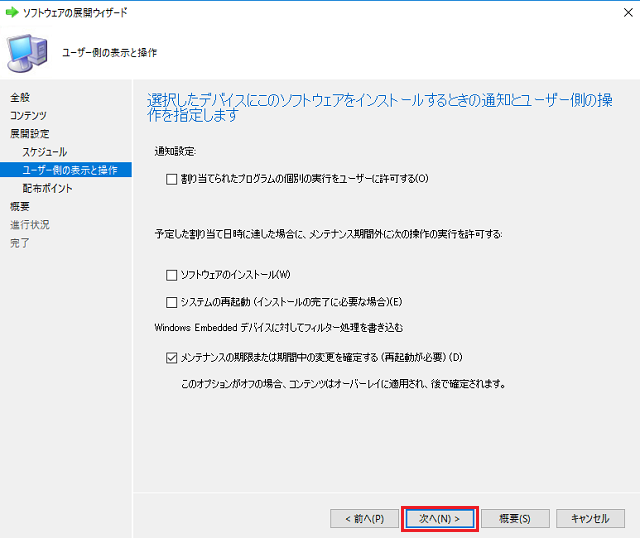
Task: Click the green arrow wizard title icon
Action: pos(12,12)
